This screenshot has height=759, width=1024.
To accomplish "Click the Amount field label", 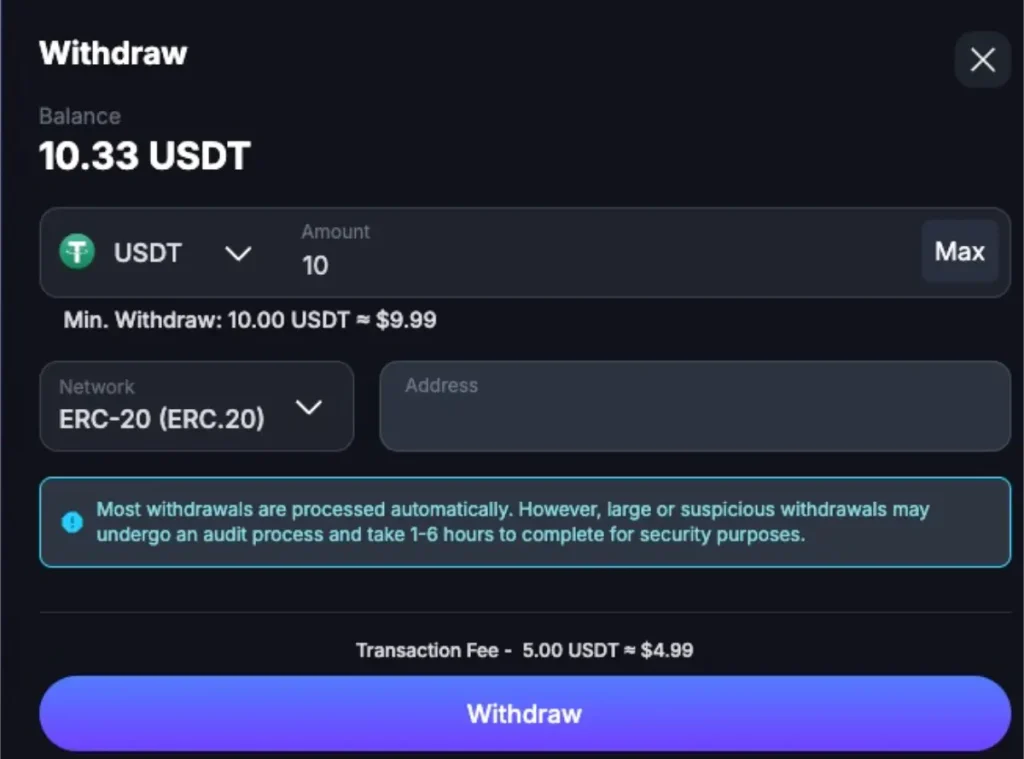I will (335, 231).
